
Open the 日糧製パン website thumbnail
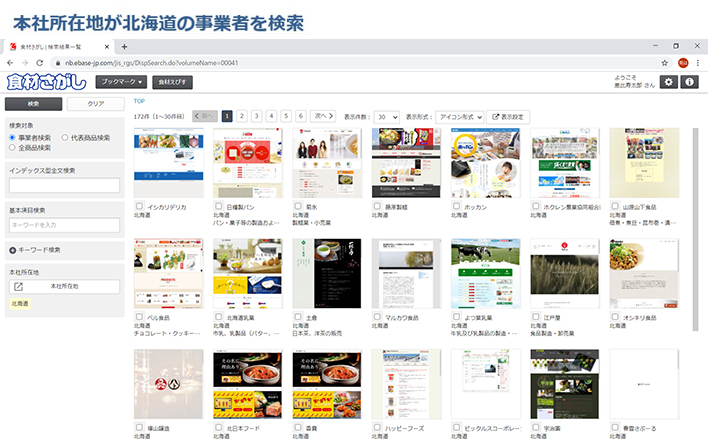(x=248, y=163)
